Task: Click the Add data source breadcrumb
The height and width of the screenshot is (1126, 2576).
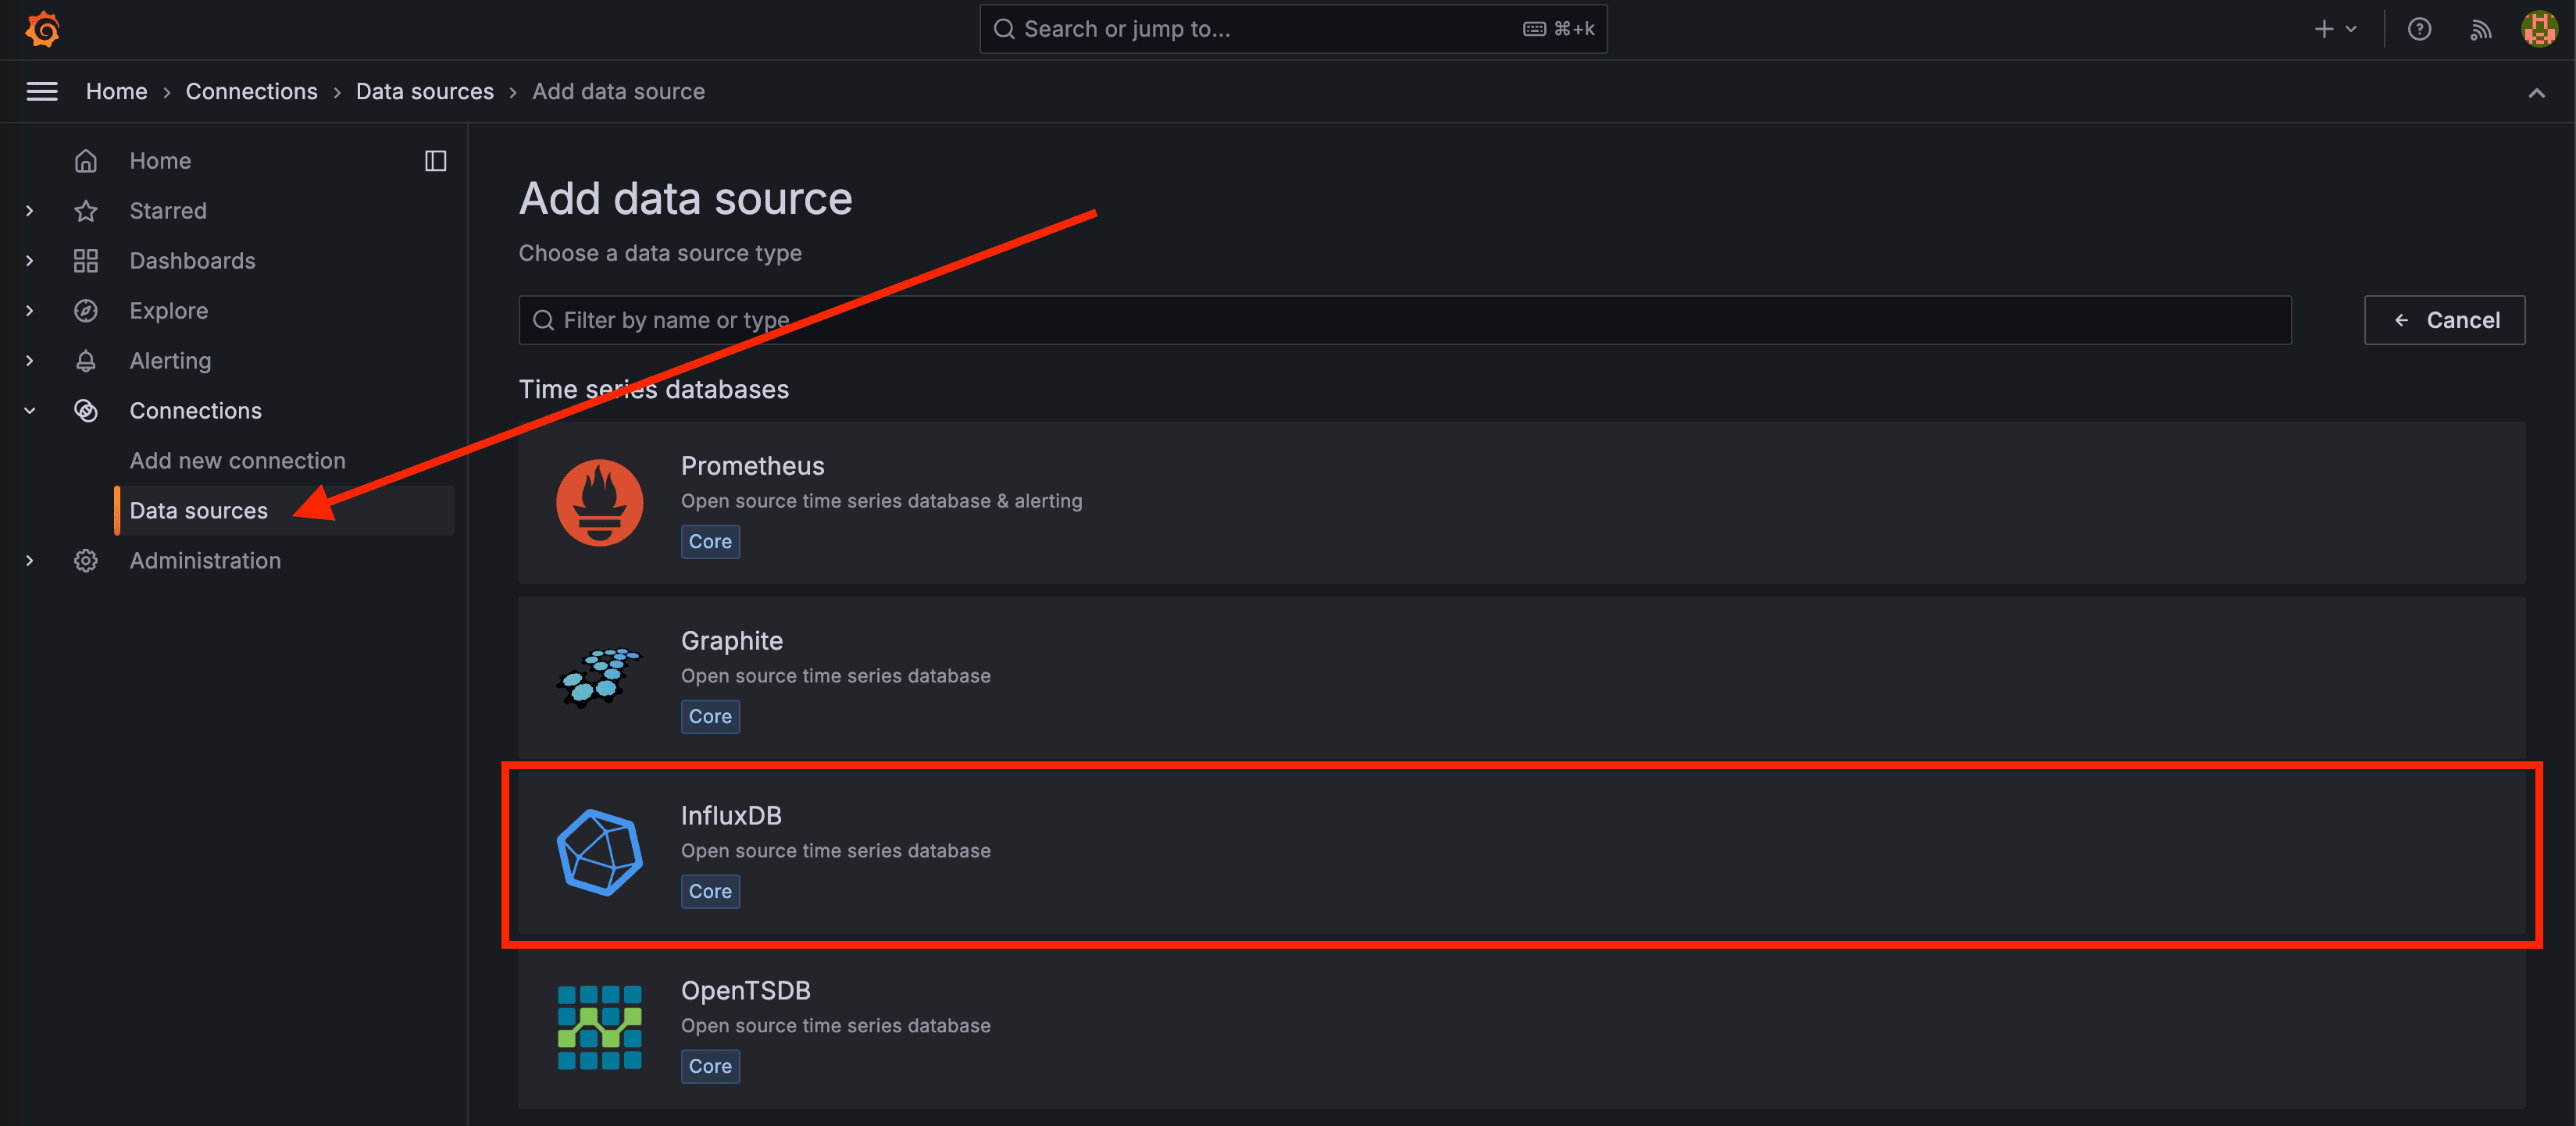Action: coord(618,92)
